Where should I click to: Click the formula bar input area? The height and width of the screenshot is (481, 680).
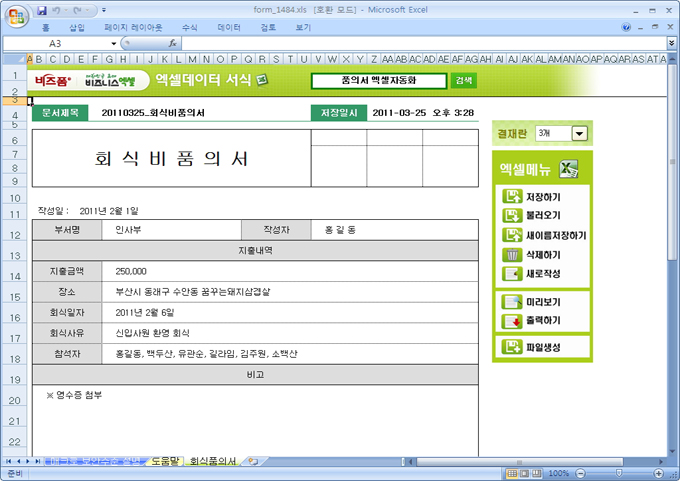[x=424, y=43]
